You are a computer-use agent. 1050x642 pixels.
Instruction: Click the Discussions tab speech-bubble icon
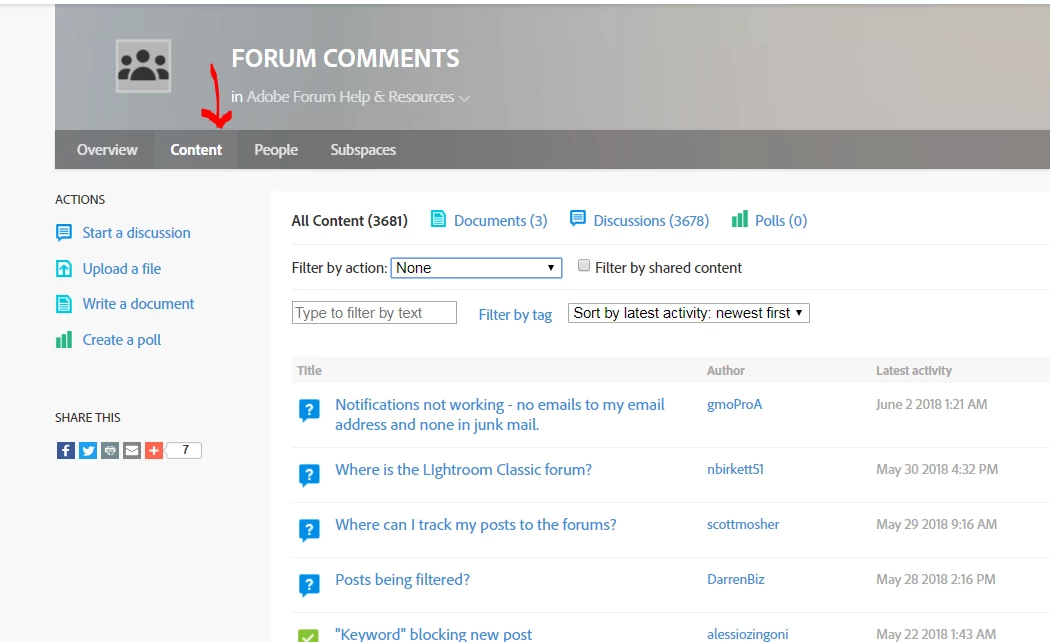tap(577, 219)
